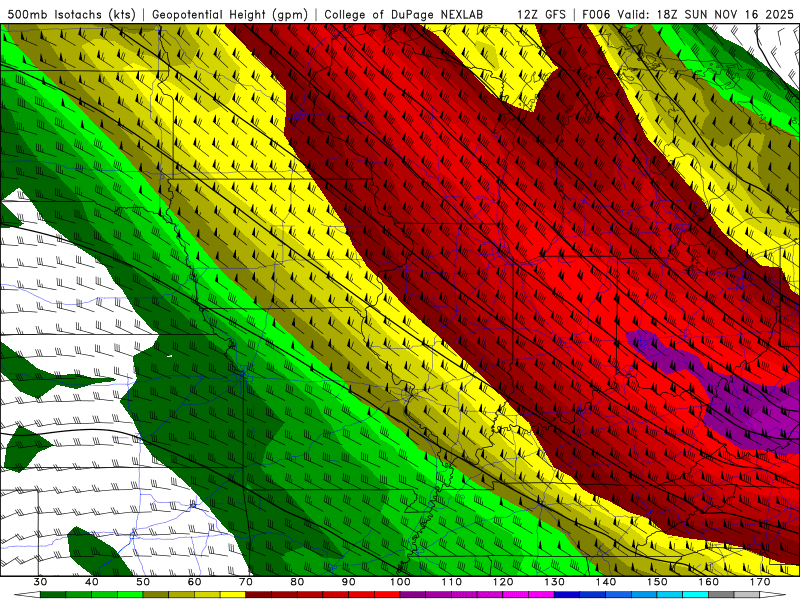This screenshot has height=600, width=800.
Task: Click the dark gray colorbar swatch at 160
Action: tap(721, 595)
